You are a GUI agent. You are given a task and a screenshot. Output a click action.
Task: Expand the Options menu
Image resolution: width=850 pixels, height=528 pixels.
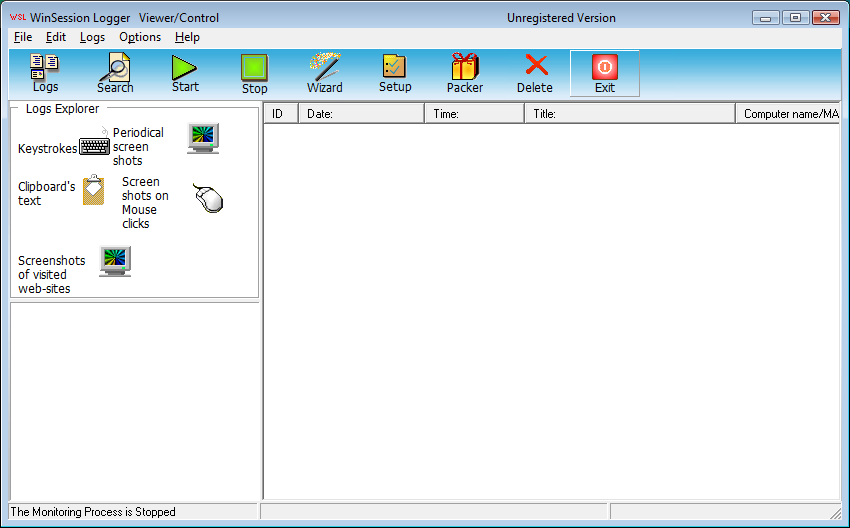[x=140, y=37]
